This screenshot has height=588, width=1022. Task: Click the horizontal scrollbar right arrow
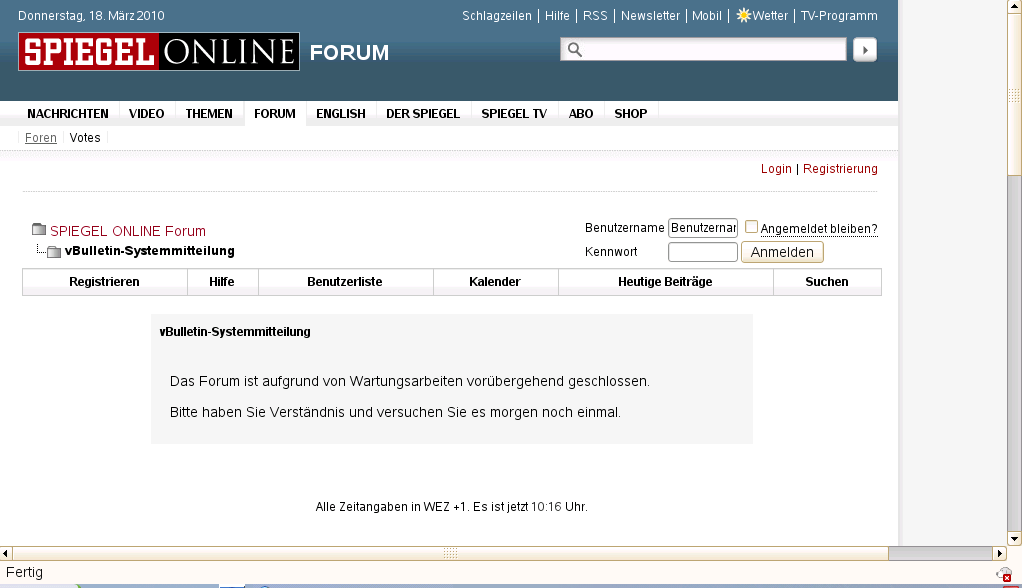pyautogui.click(x=999, y=553)
